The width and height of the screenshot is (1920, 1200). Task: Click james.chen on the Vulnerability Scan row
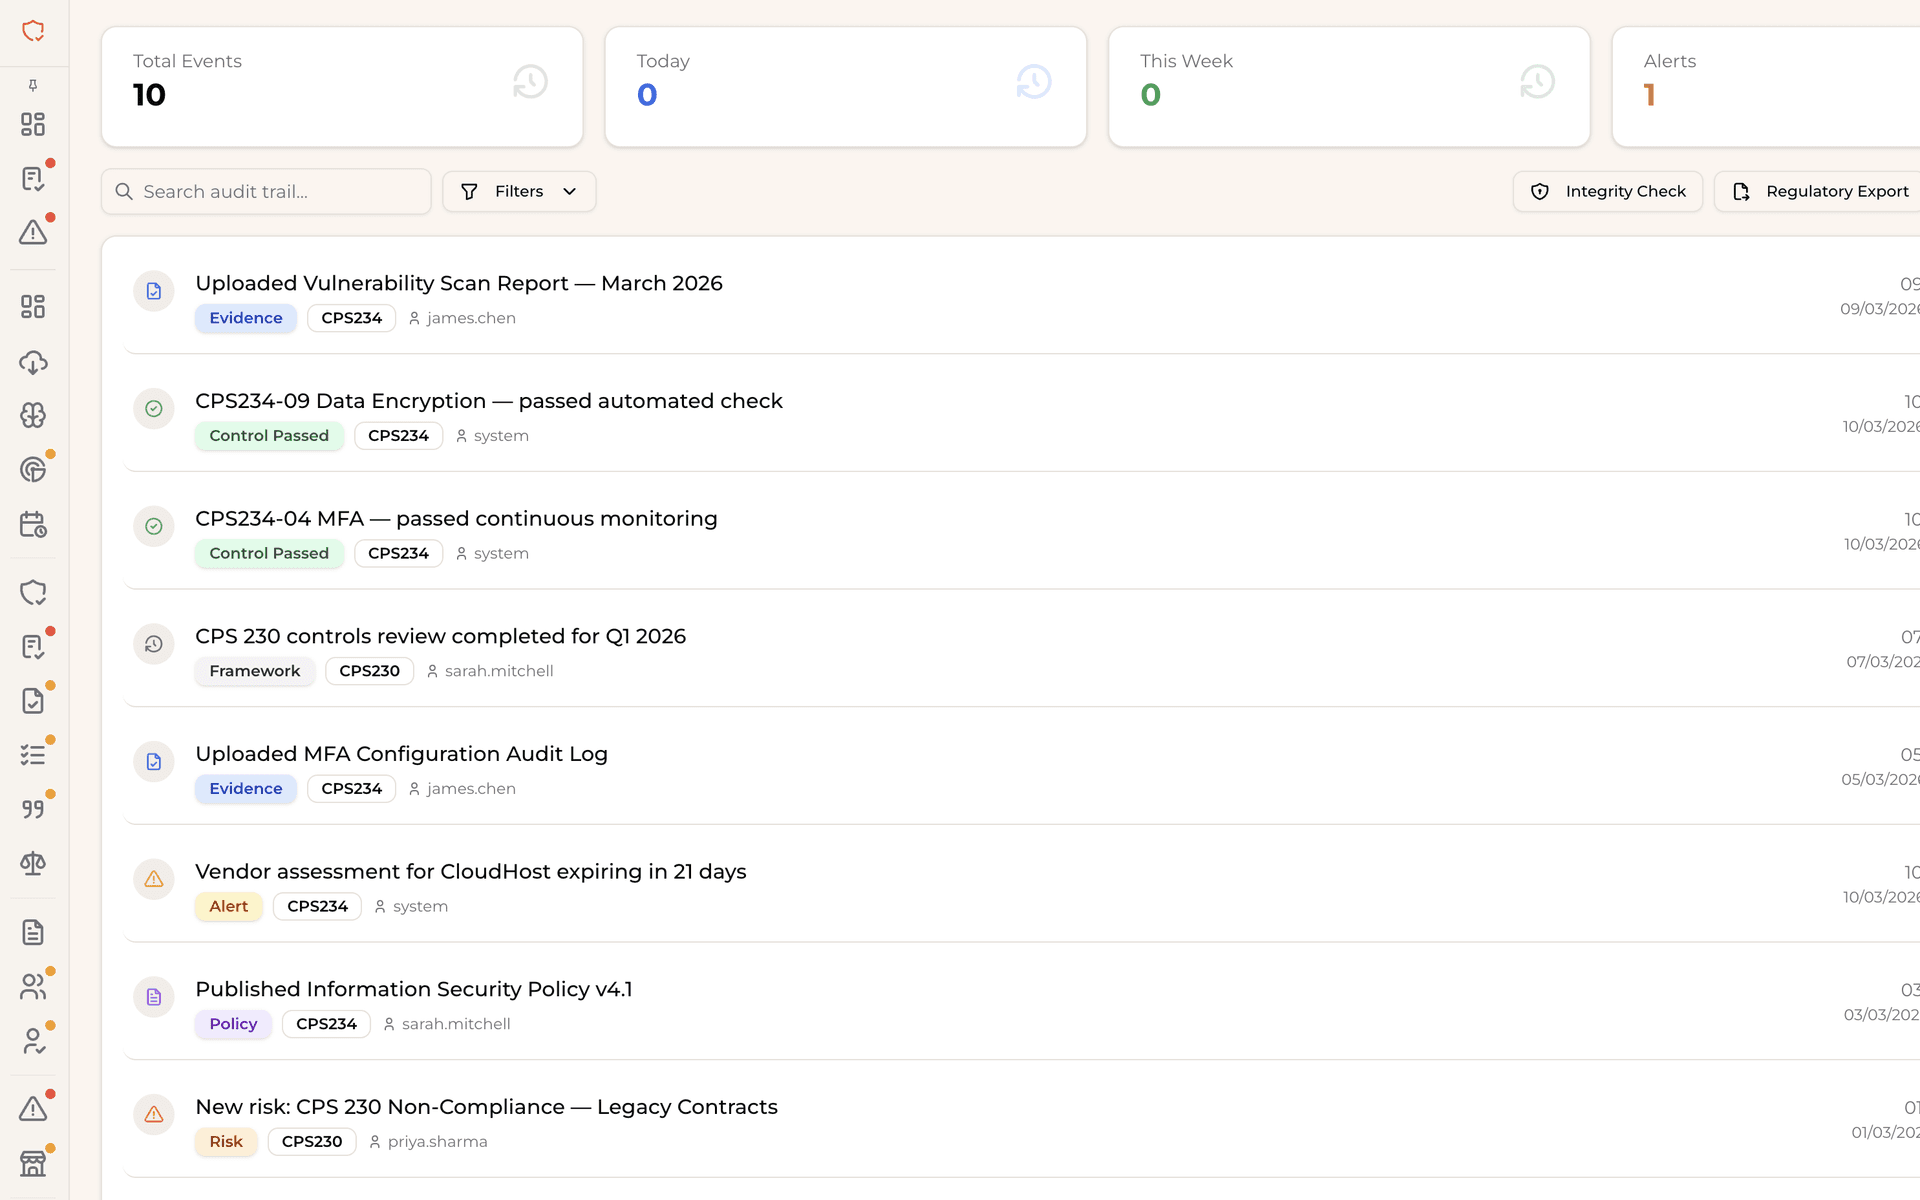click(462, 318)
